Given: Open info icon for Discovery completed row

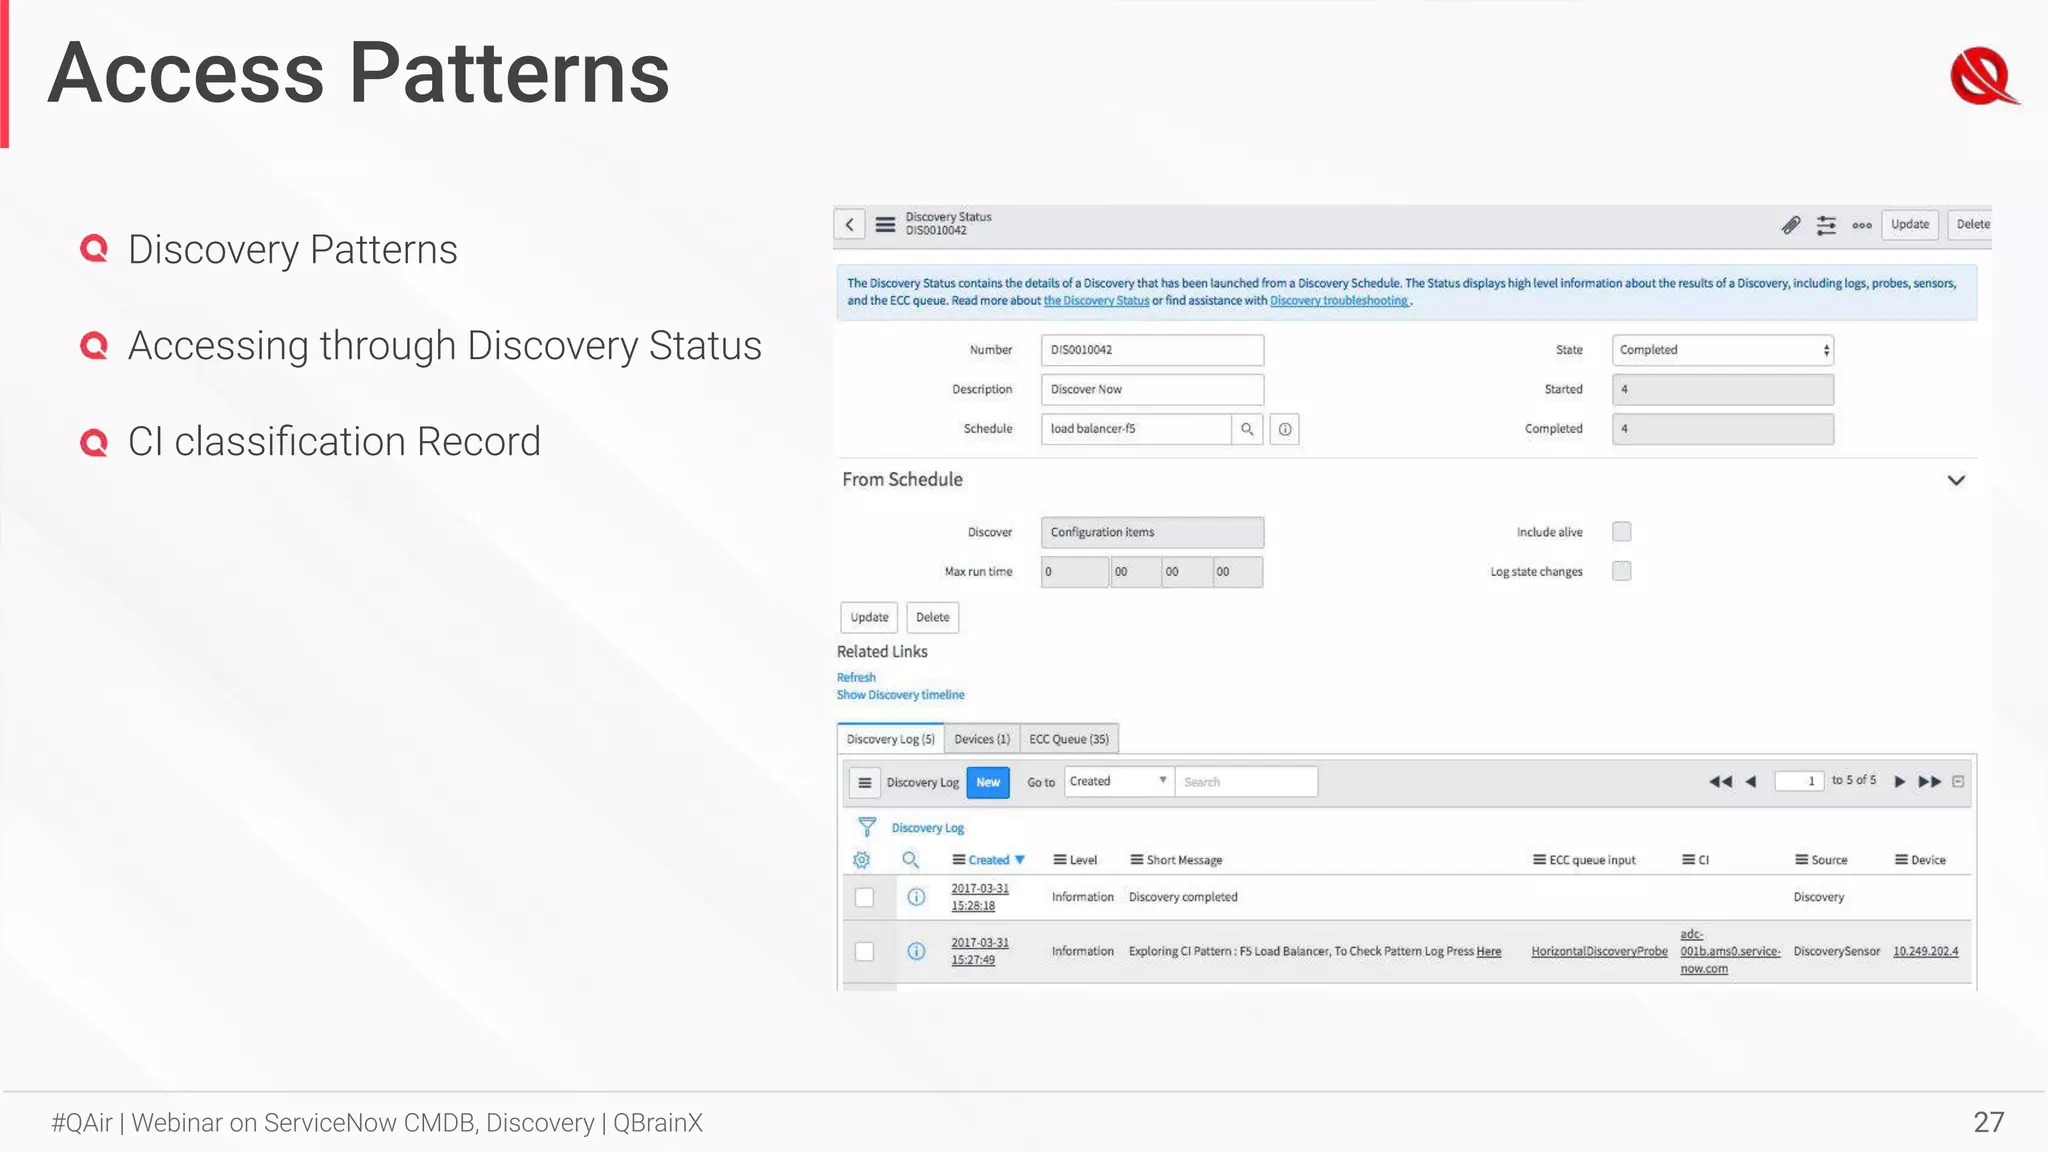Looking at the screenshot, I should click(x=916, y=897).
